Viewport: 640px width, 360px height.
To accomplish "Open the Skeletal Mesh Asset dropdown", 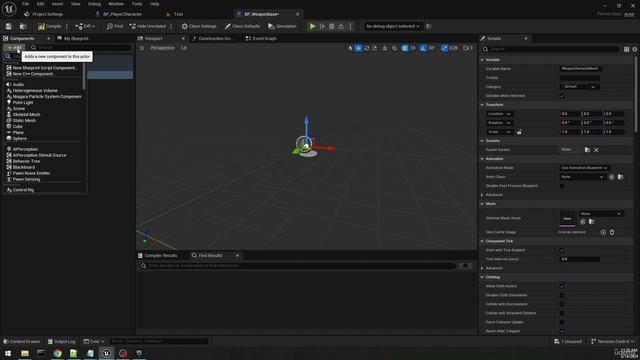I will coord(601,213).
